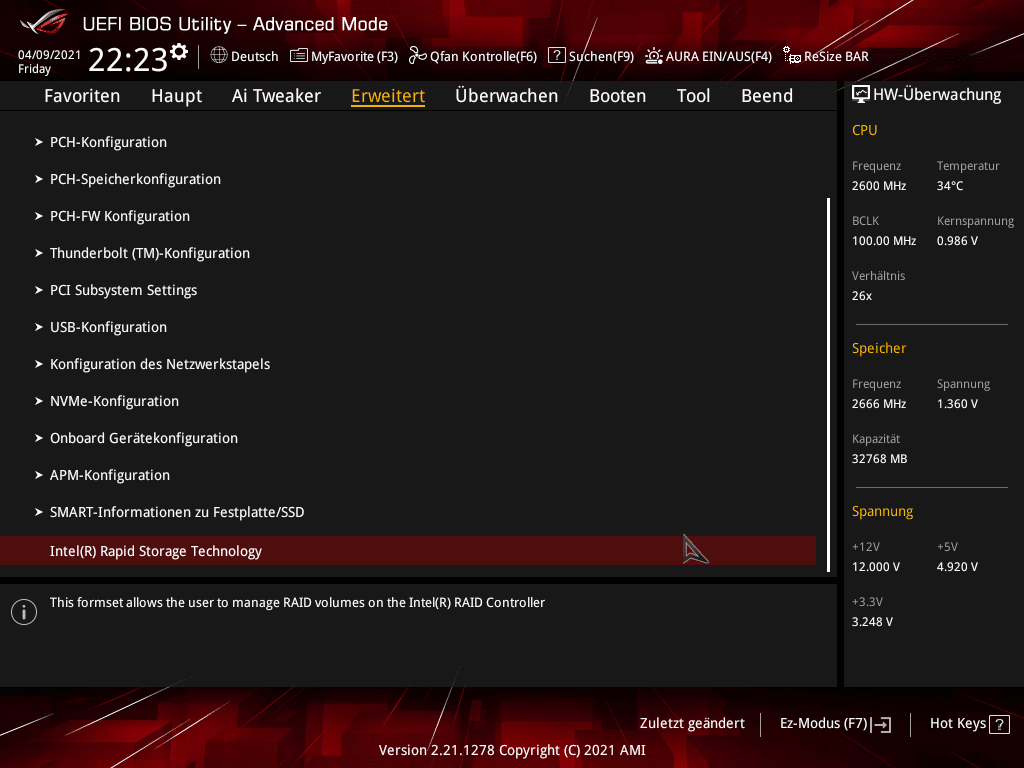This screenshot has width=1024, height=768.
Task: Click the info icon in help area
Action: [24, 612]
